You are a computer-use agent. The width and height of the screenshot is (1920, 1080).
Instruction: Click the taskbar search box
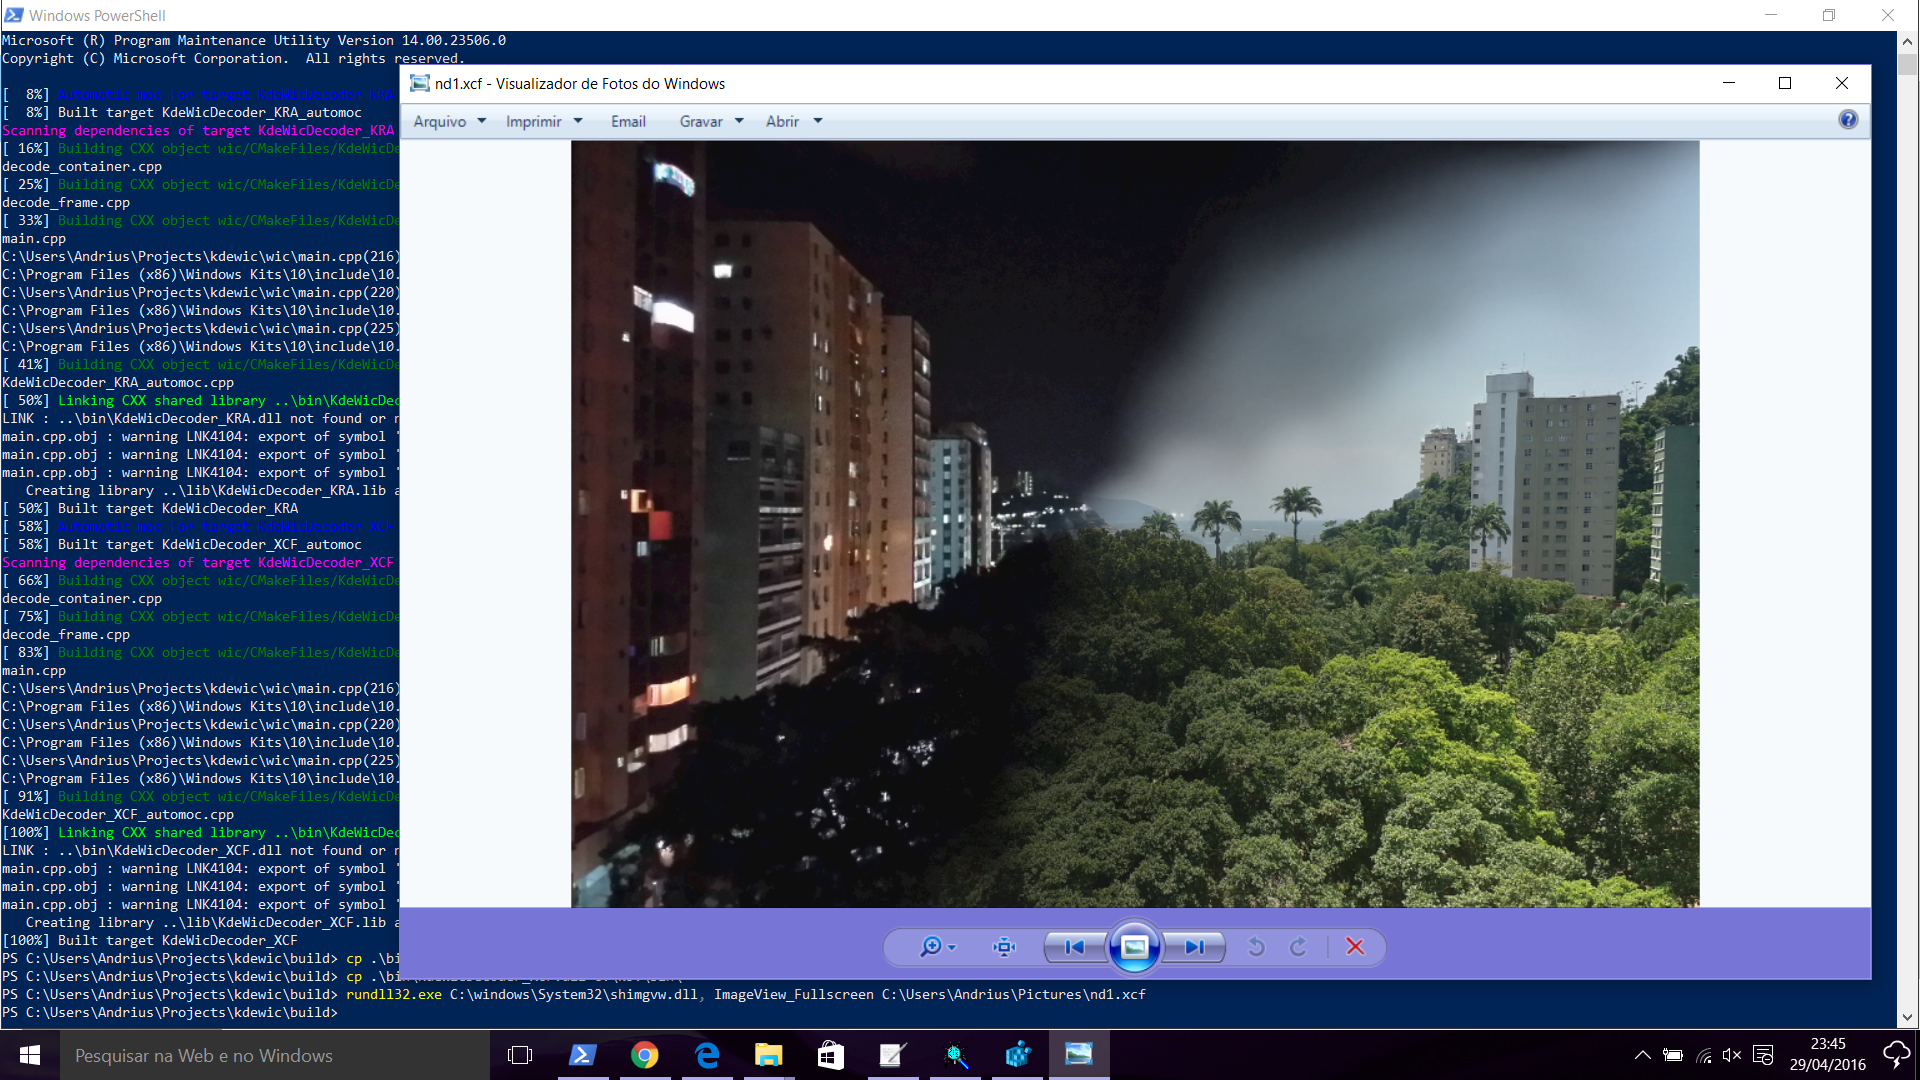275,1055
